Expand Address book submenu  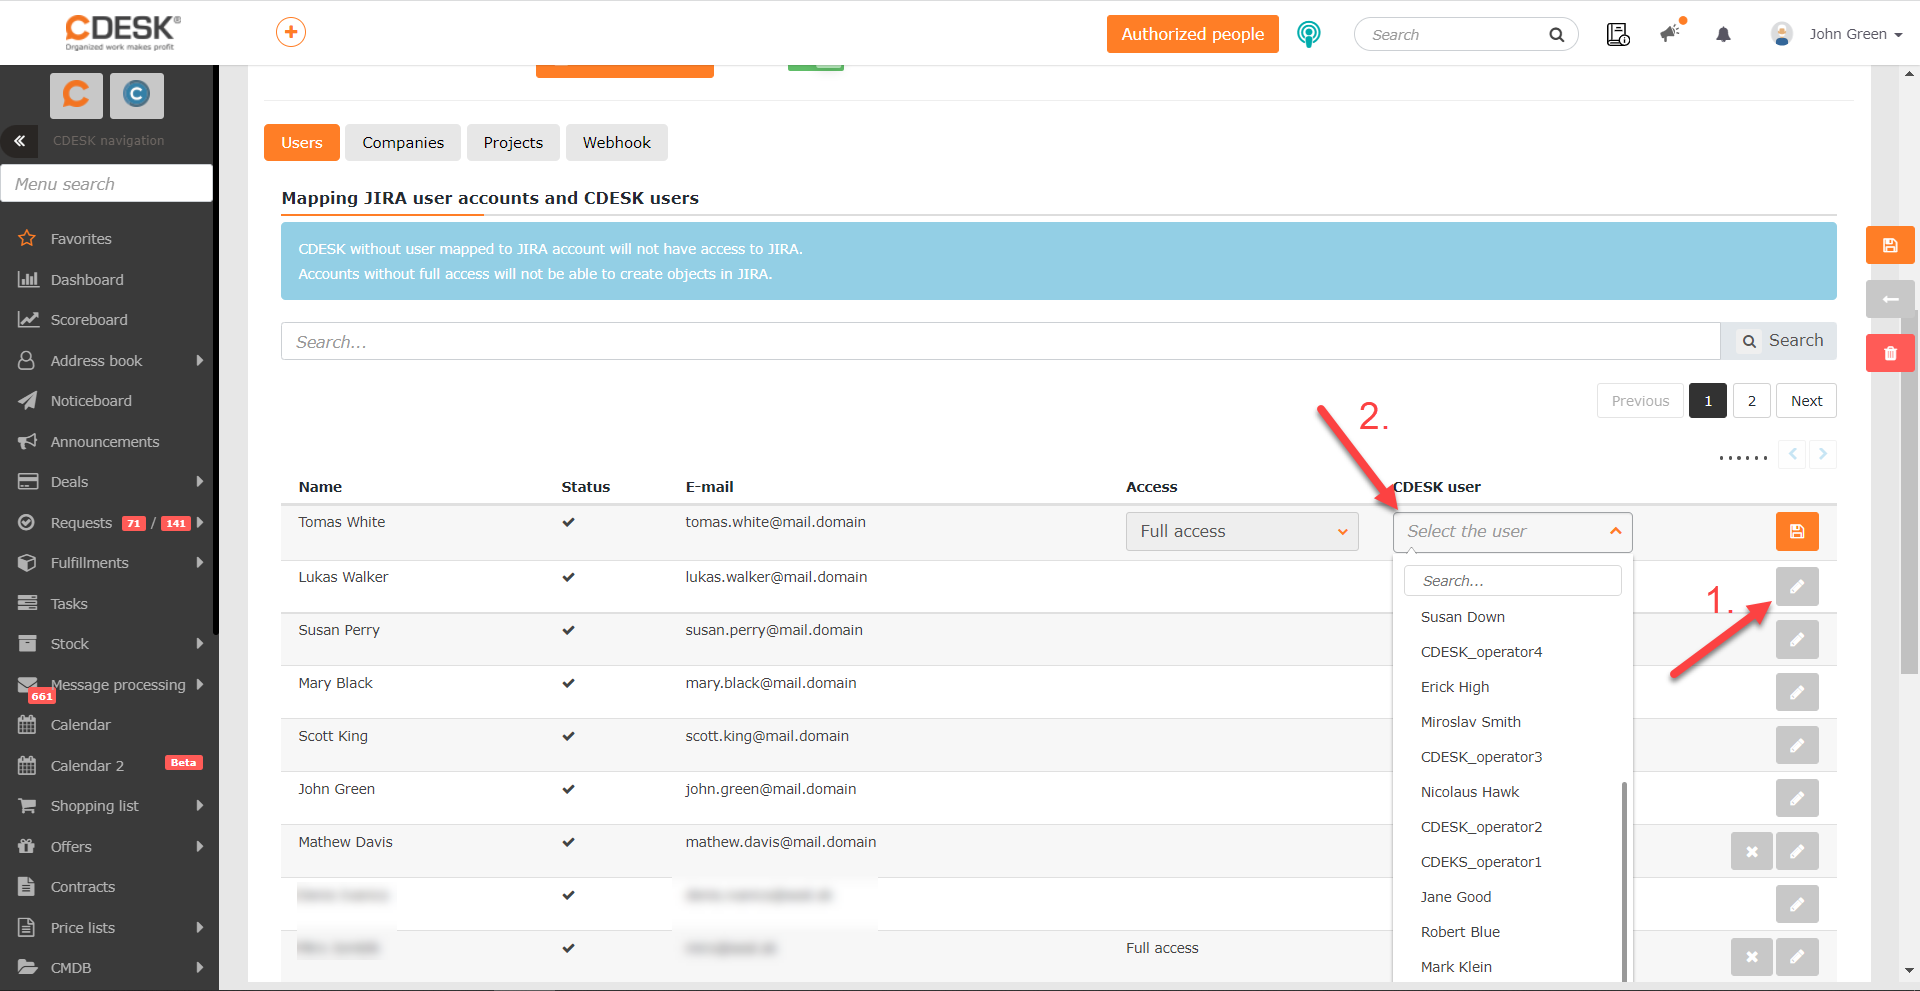tap(200, 360)
